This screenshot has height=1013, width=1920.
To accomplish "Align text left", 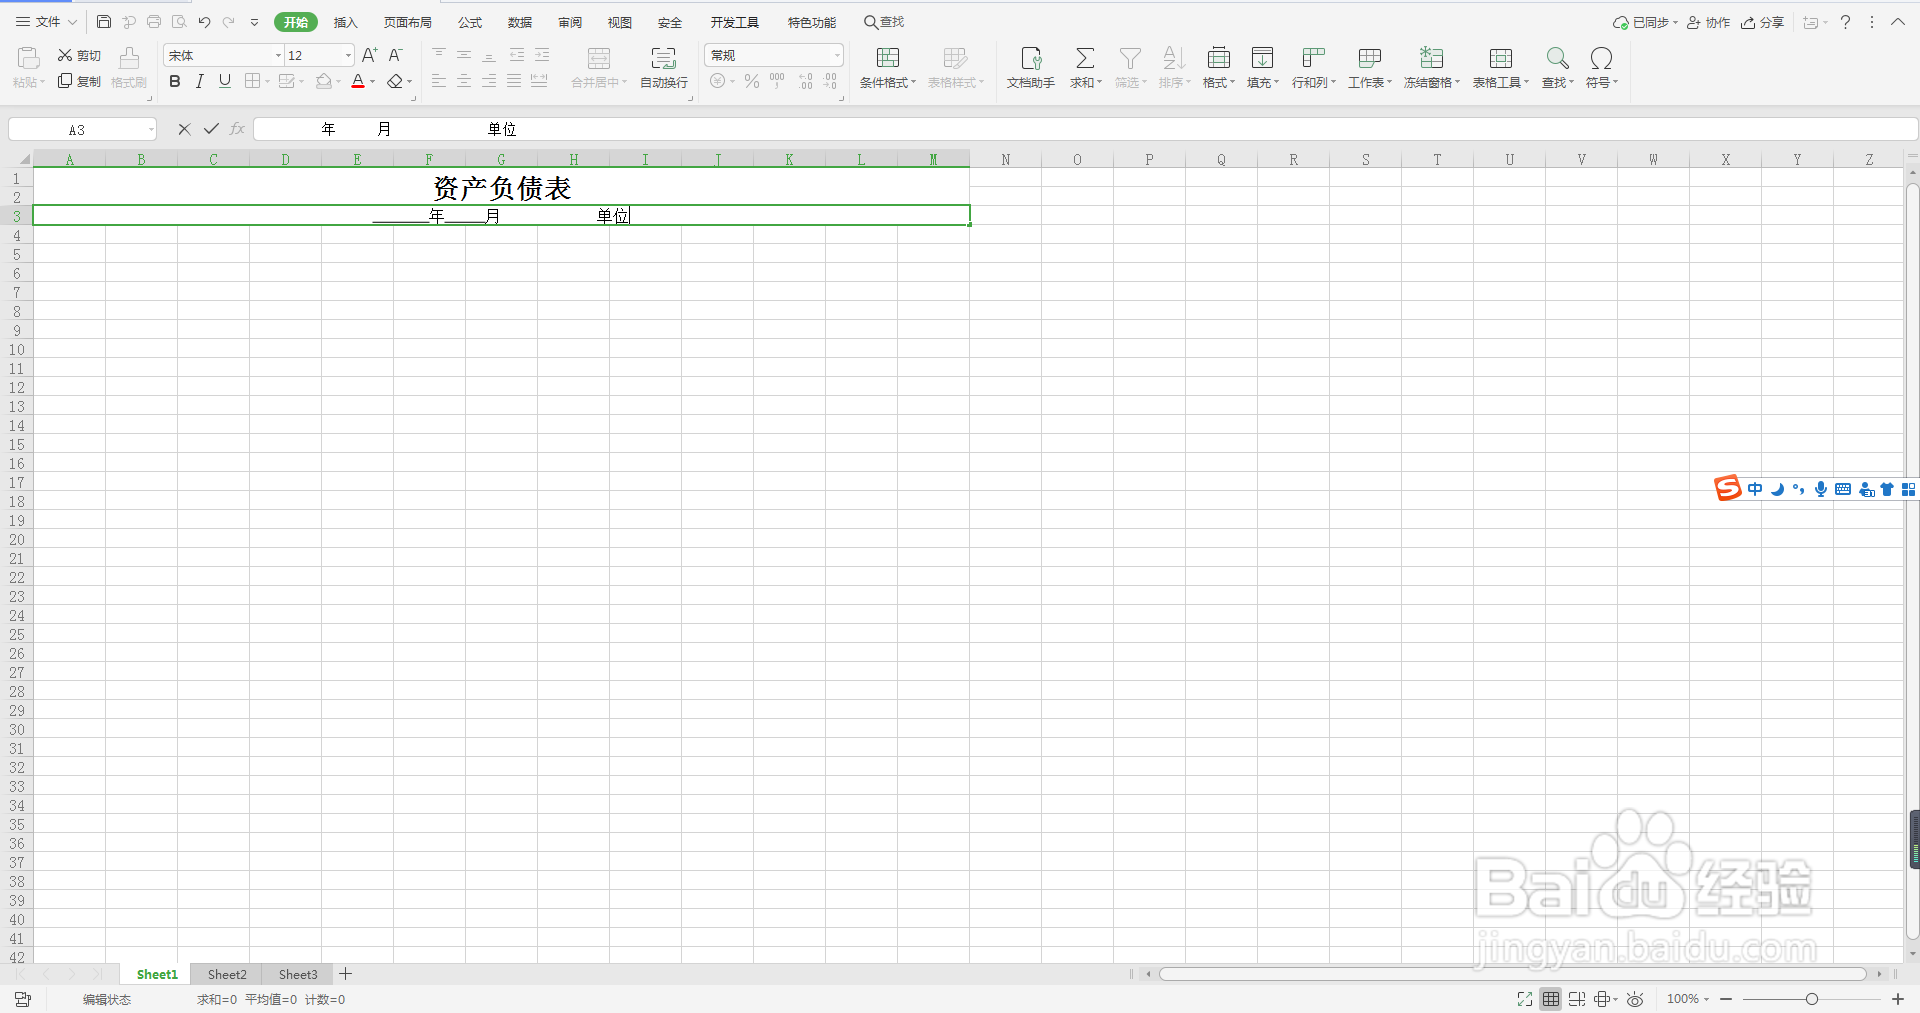I will [439, 81].
